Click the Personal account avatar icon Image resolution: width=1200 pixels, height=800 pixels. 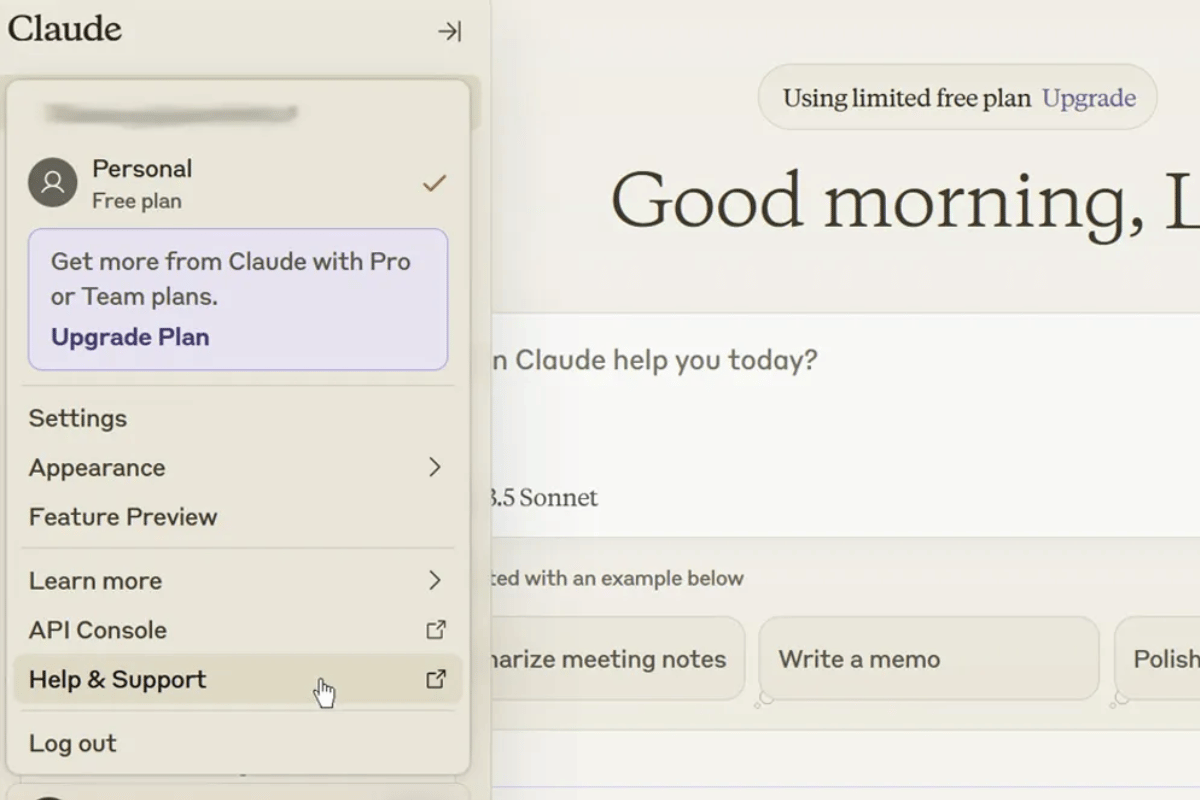tap(52, 183)
